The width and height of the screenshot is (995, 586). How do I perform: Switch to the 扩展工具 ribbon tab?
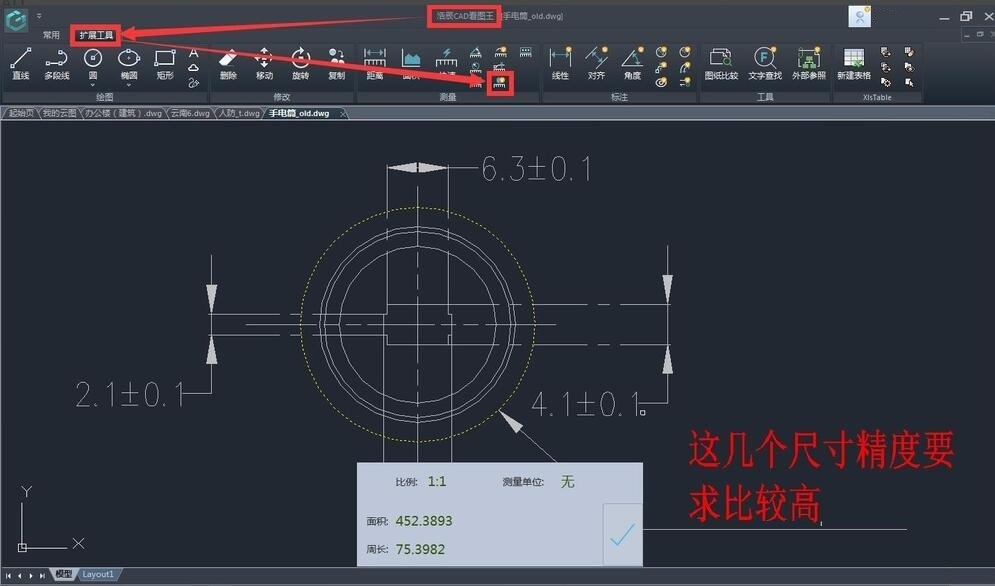tap(95, 33)
